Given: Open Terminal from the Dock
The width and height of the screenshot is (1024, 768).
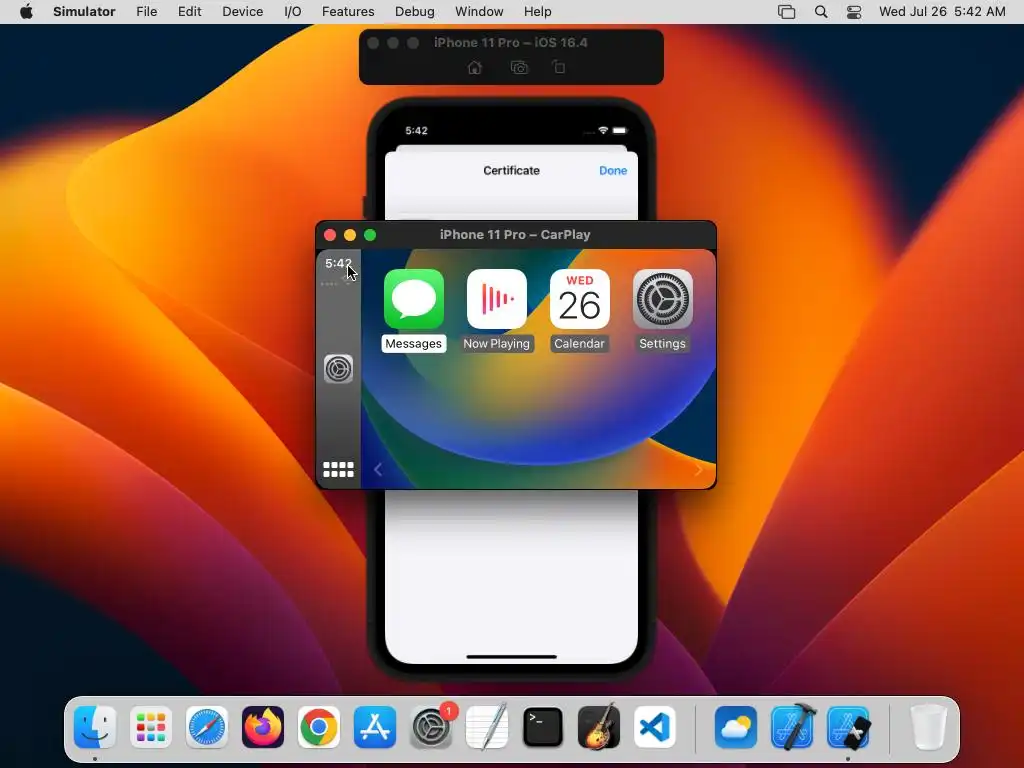Looking at the screenshot, I should [543, 727].
